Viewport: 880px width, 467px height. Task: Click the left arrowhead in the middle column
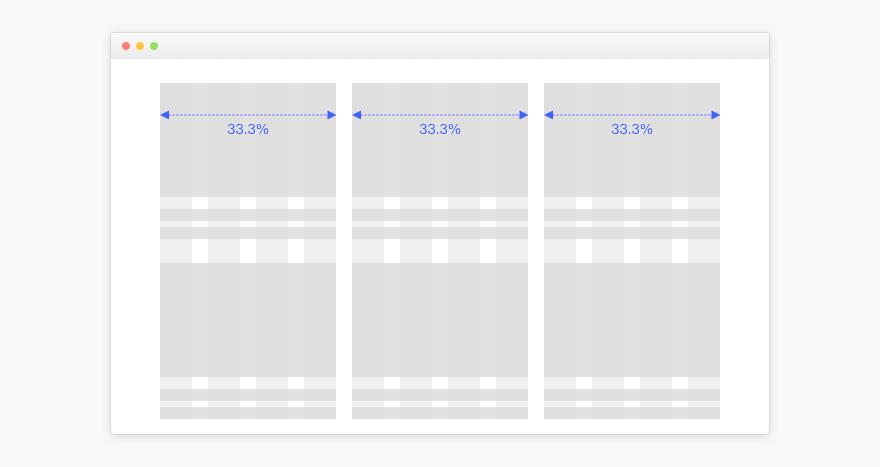(357, 115)
